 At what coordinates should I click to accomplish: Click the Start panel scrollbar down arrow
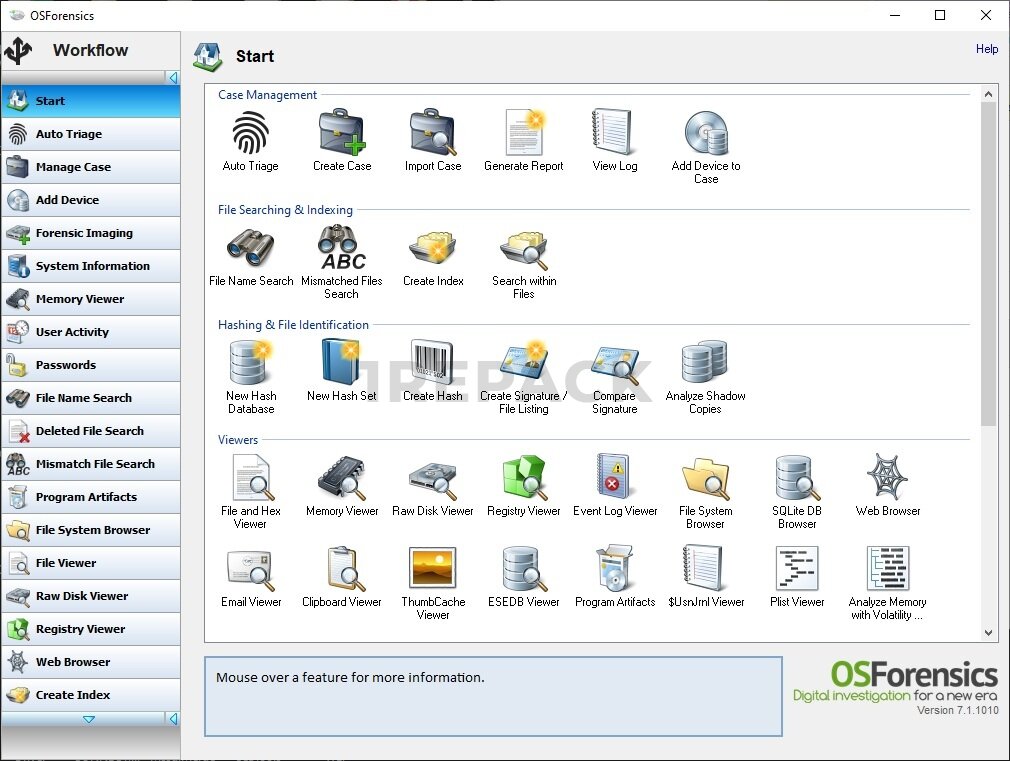point(989,633)
